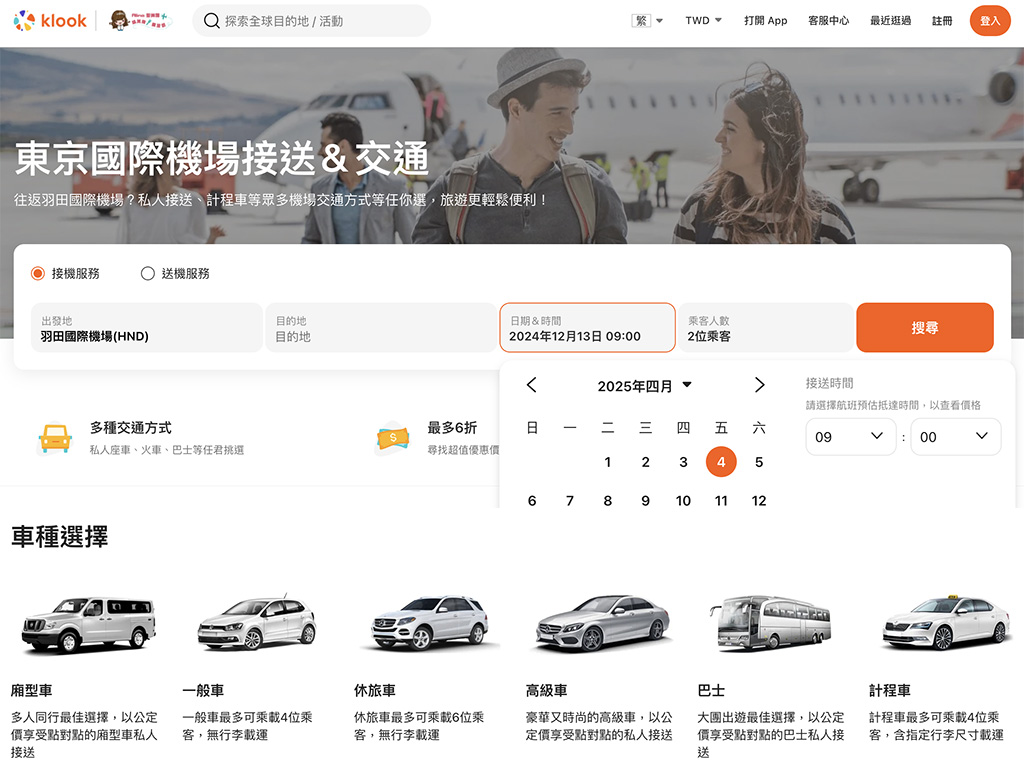
Task: Select date 9 in calendar
Action: [645, 501]
